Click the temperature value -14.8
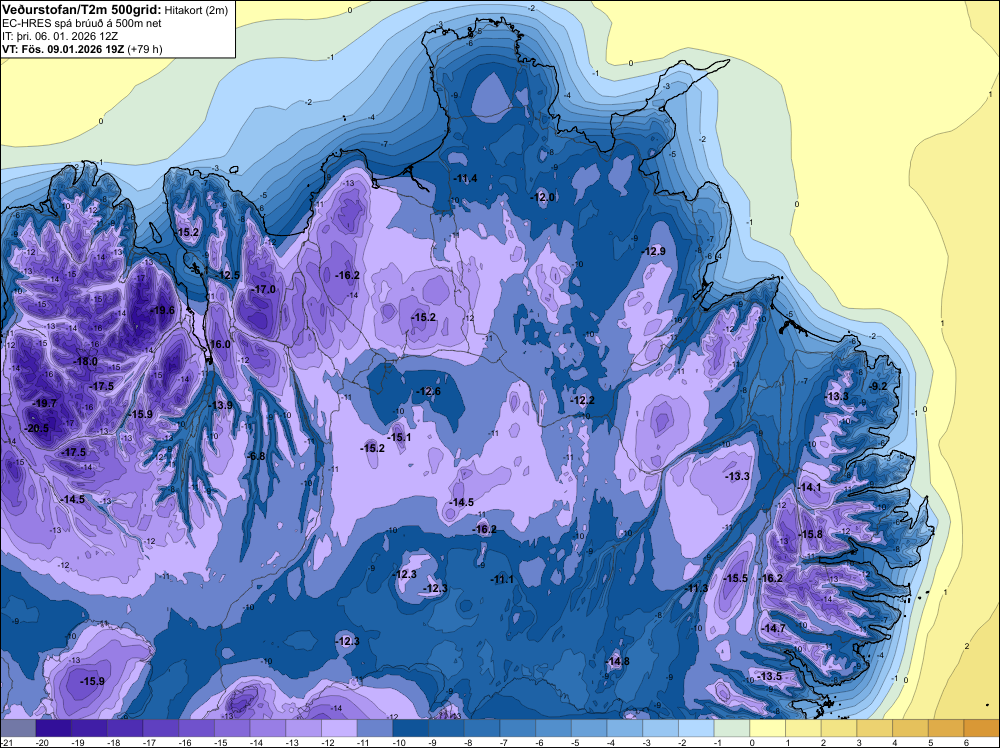Image resolution: width=1000 pixels, height=748 pixels. tap(617, 662)
